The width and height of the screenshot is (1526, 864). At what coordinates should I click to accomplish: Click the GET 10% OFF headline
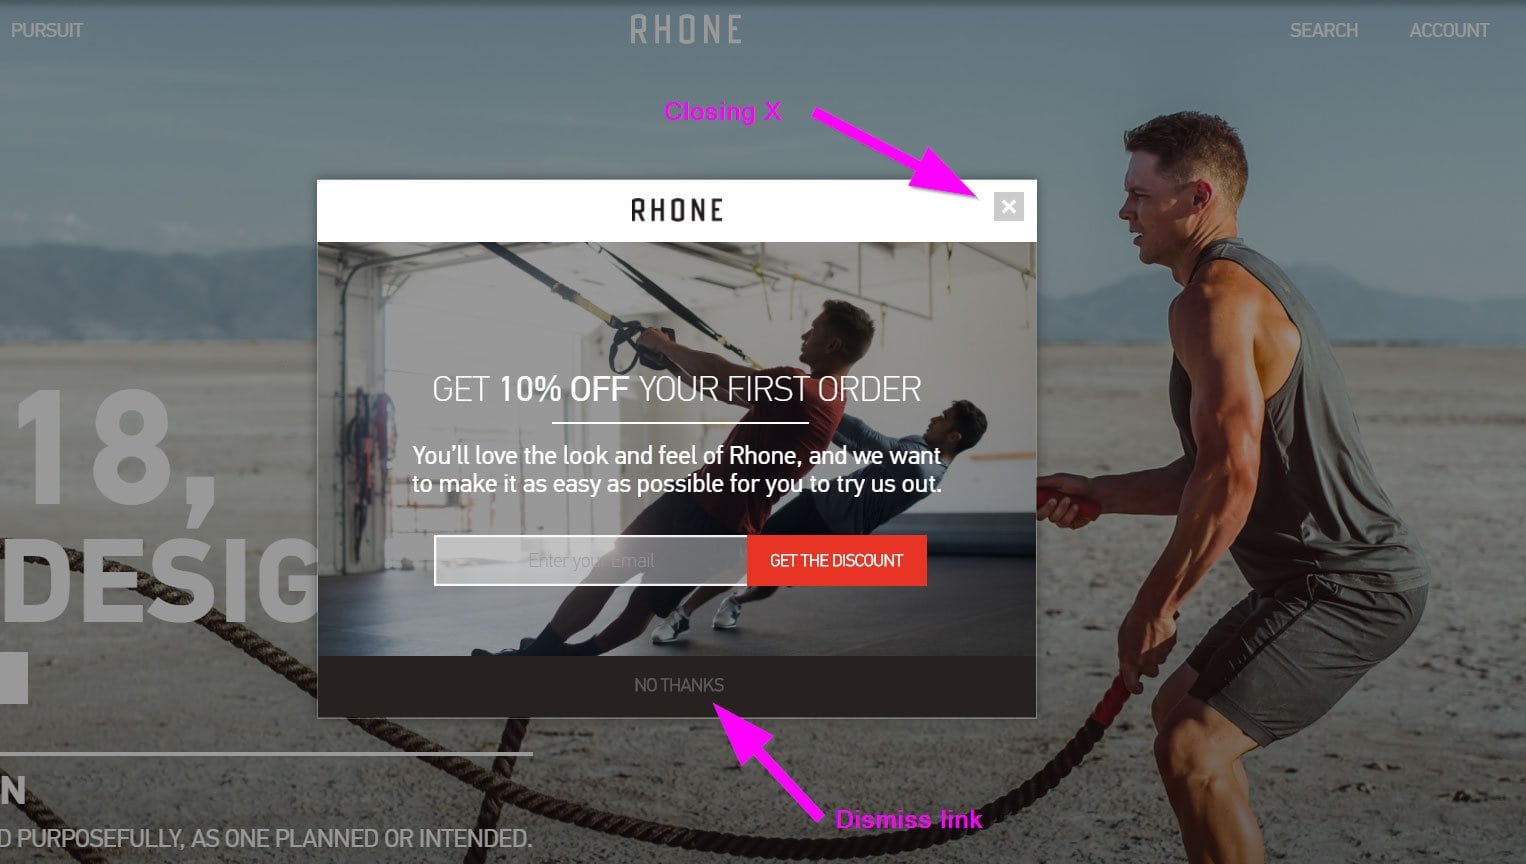coord(677,389)
